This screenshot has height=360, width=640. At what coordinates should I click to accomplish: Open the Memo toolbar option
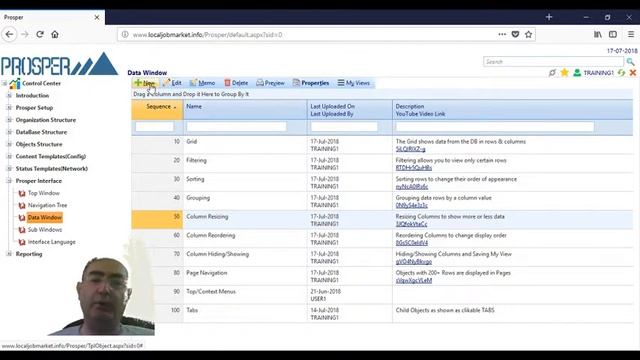(x=202, y=83)
